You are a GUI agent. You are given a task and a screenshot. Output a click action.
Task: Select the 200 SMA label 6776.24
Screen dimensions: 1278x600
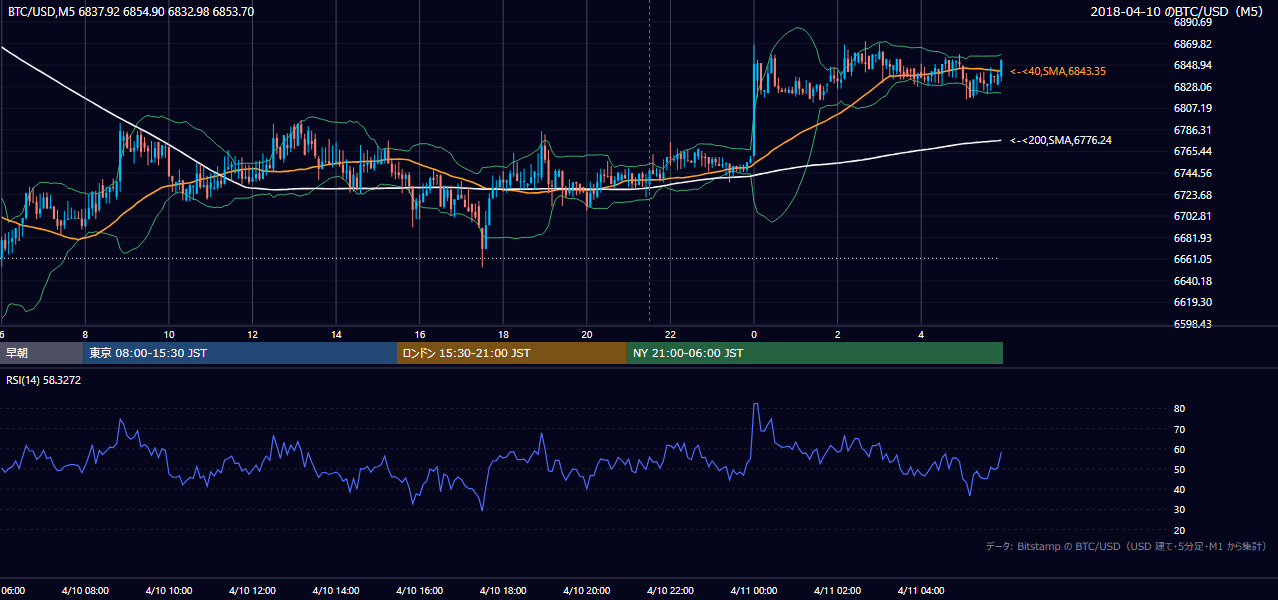(1061, 141)
